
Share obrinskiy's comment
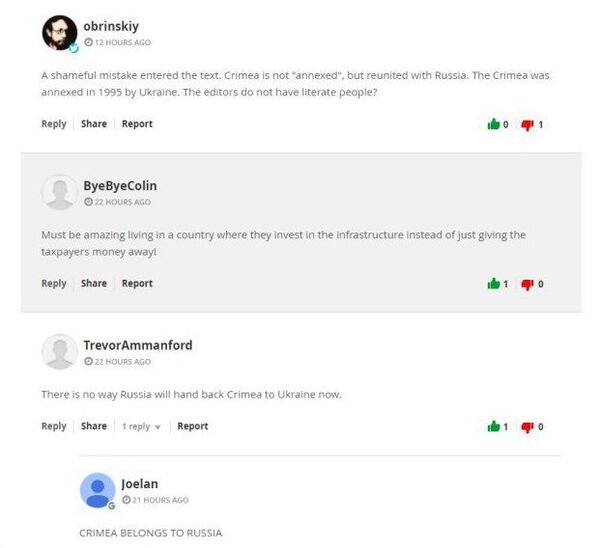94,124
